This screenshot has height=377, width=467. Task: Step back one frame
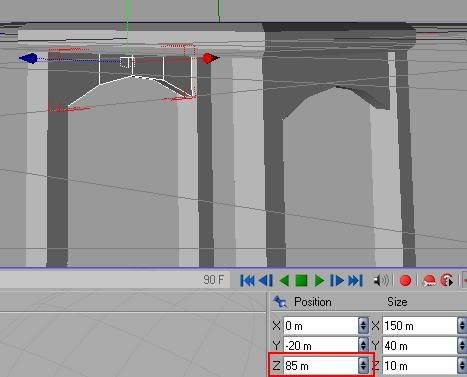pyautogui.click(x=266, y=281)
